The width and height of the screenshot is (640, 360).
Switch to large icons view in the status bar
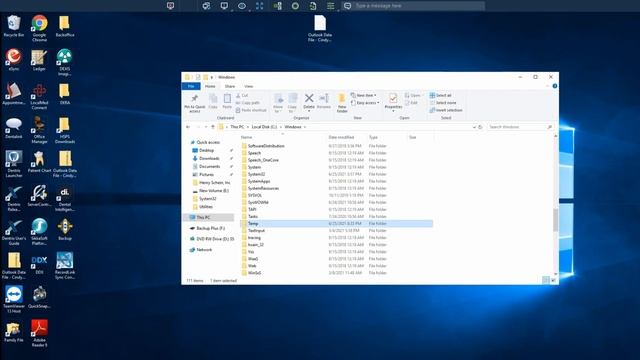(553, 280)
